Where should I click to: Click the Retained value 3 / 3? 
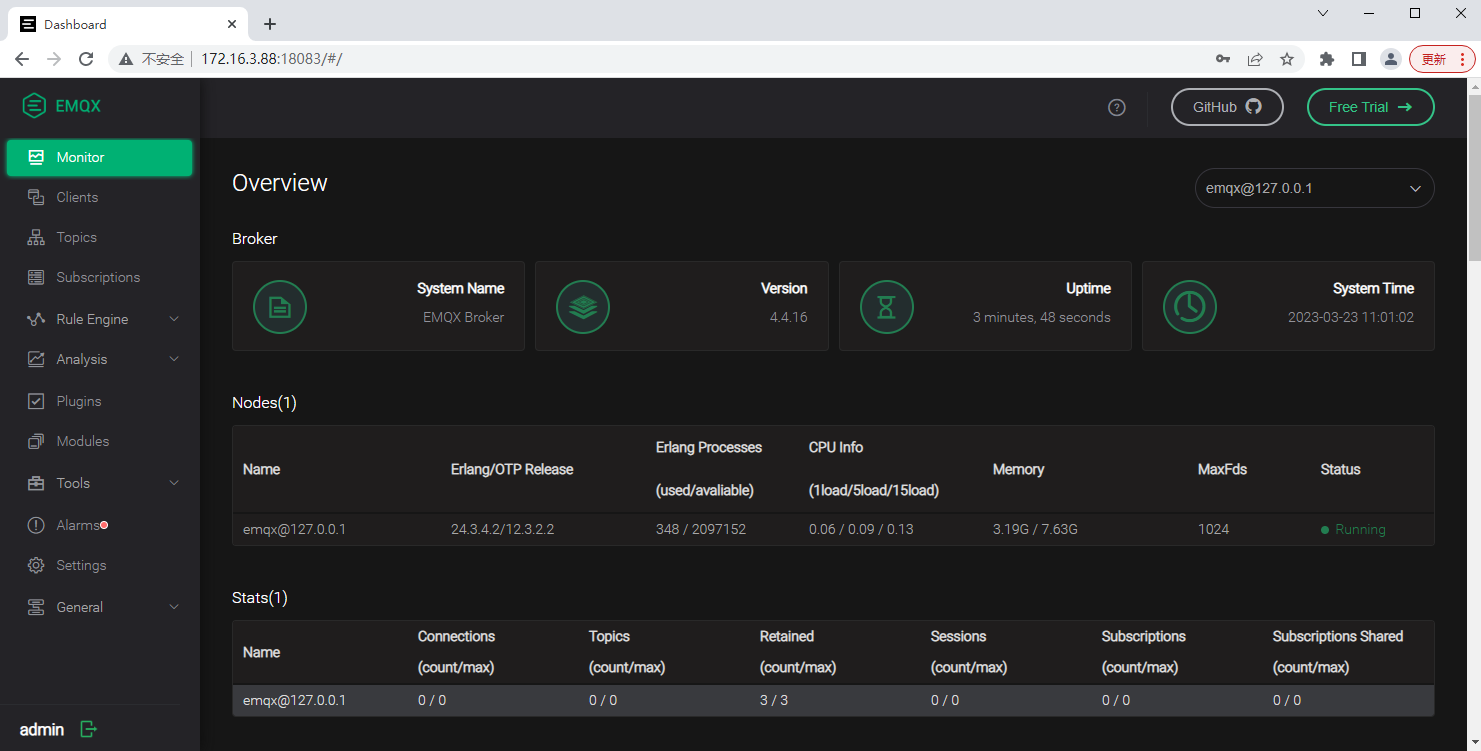774,700
